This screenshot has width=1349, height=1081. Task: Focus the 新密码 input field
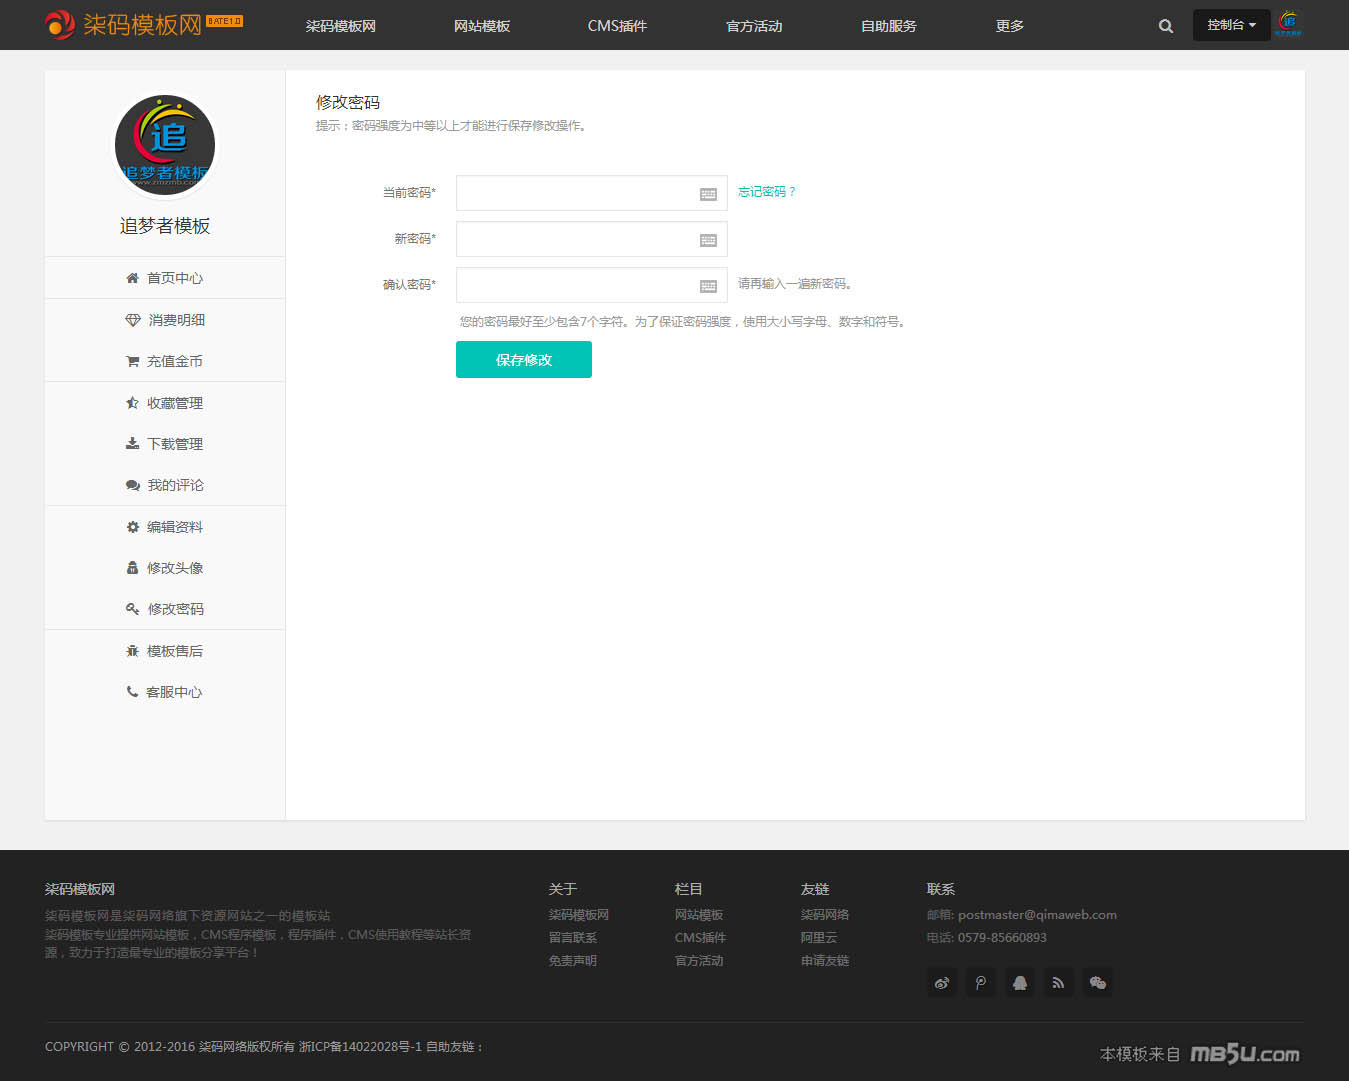575,239
